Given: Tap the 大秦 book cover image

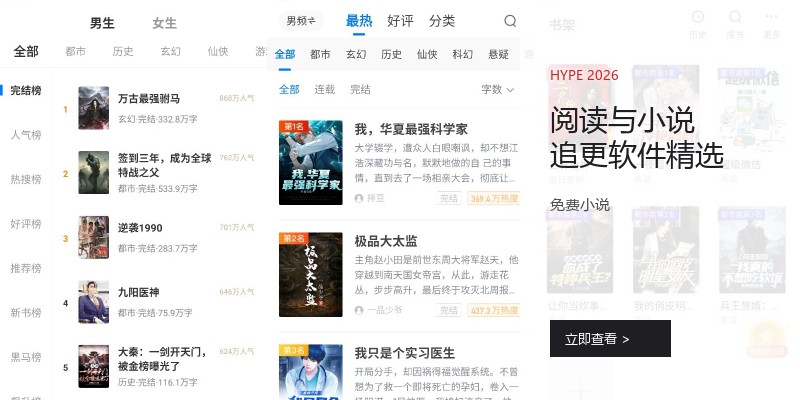Looking at the screenshot, I should coord(93,366).
